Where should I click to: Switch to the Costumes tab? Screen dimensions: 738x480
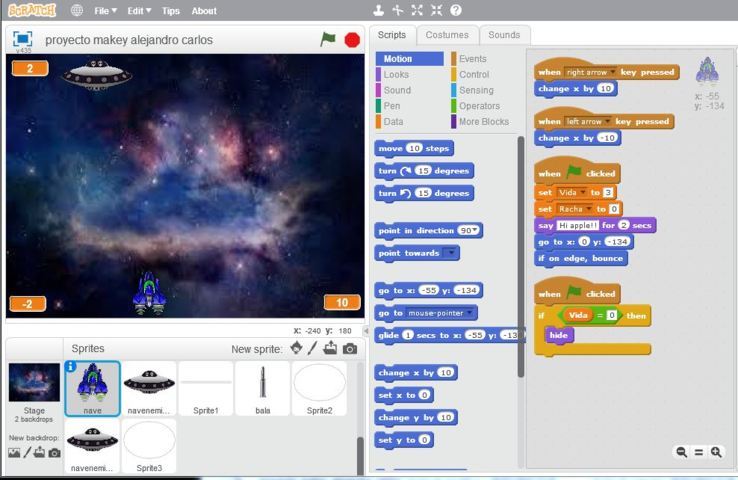(446, 35)
